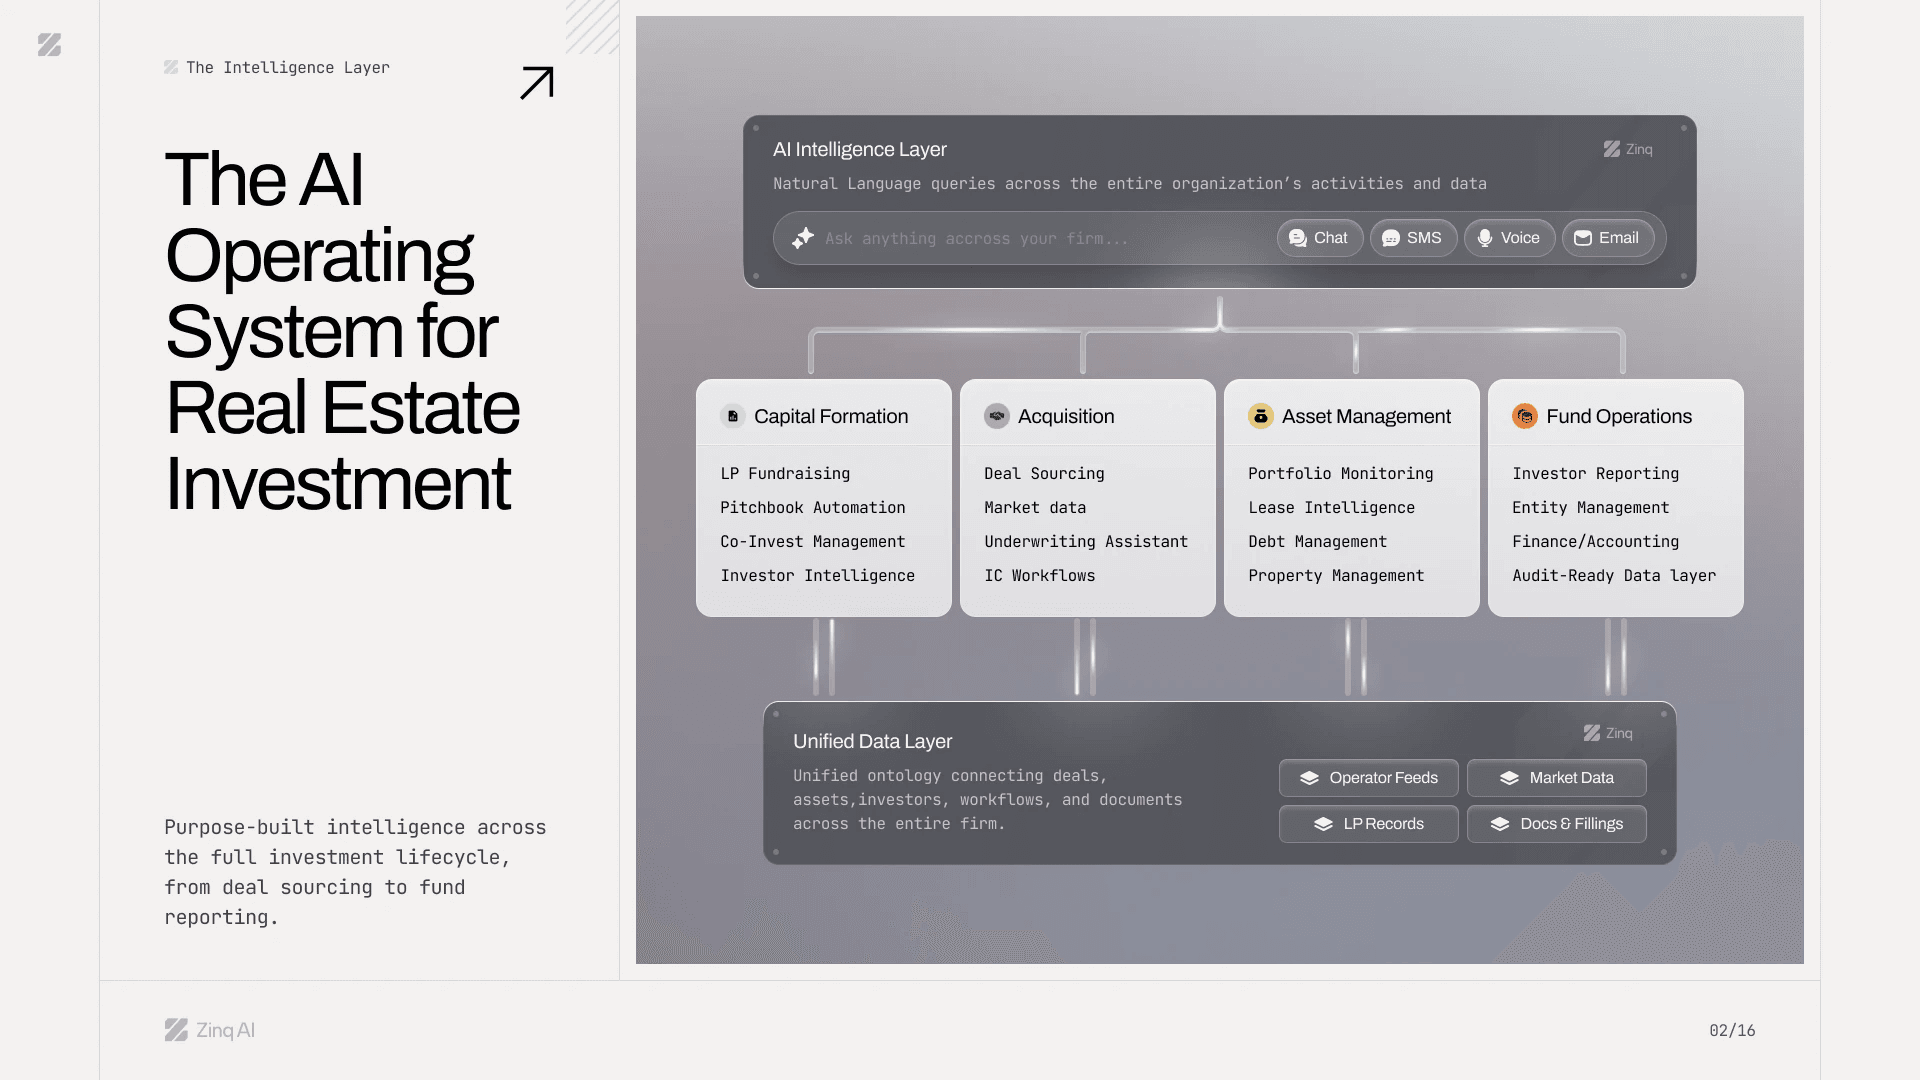The height and width of the screenshot is (1080, 1920).
Task: Click the 'Fund Operations' card heading
Action: (x=1619, y=416)
